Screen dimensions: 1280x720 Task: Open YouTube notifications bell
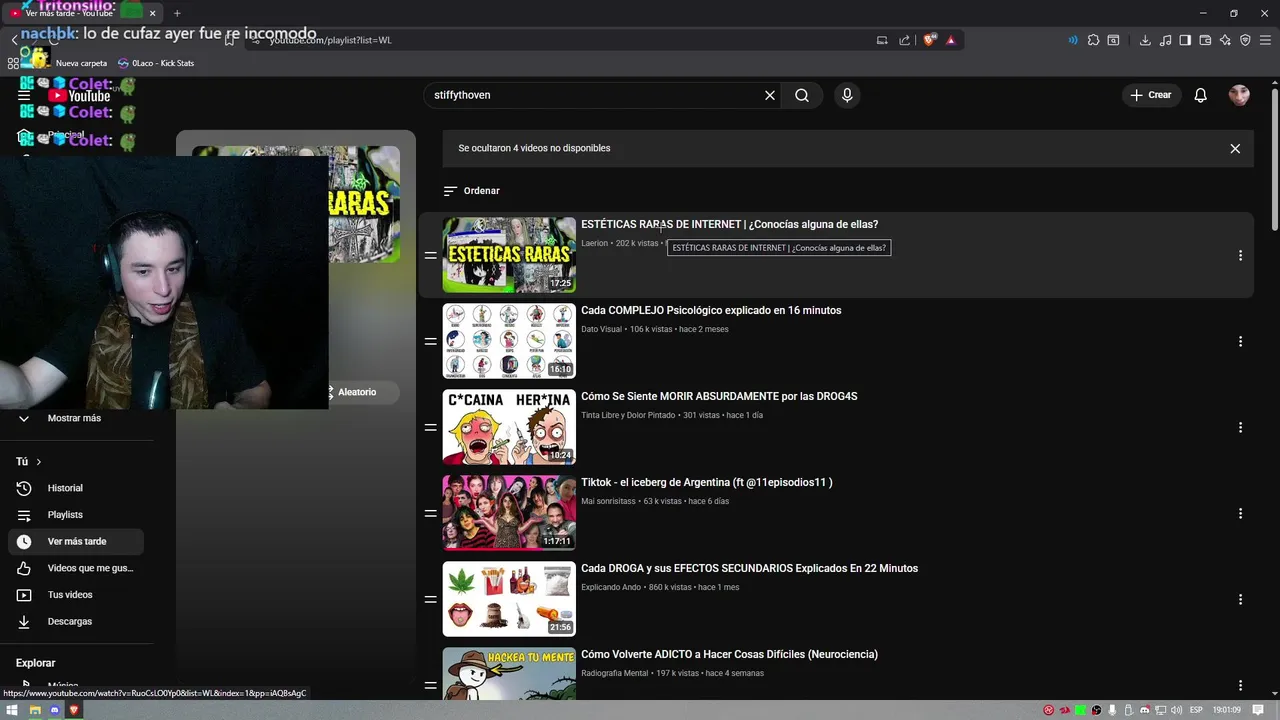coord(1201,95)
